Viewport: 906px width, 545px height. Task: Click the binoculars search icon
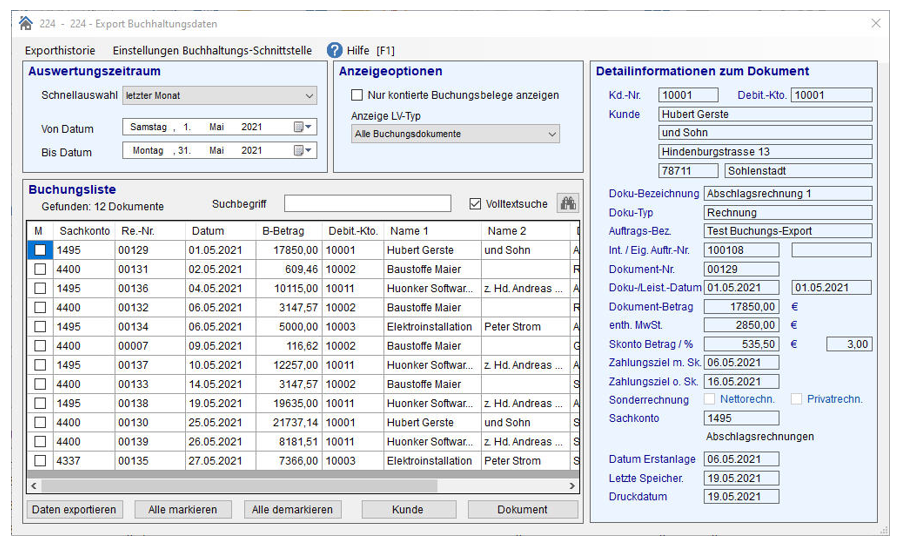click(x=568, y=203)
